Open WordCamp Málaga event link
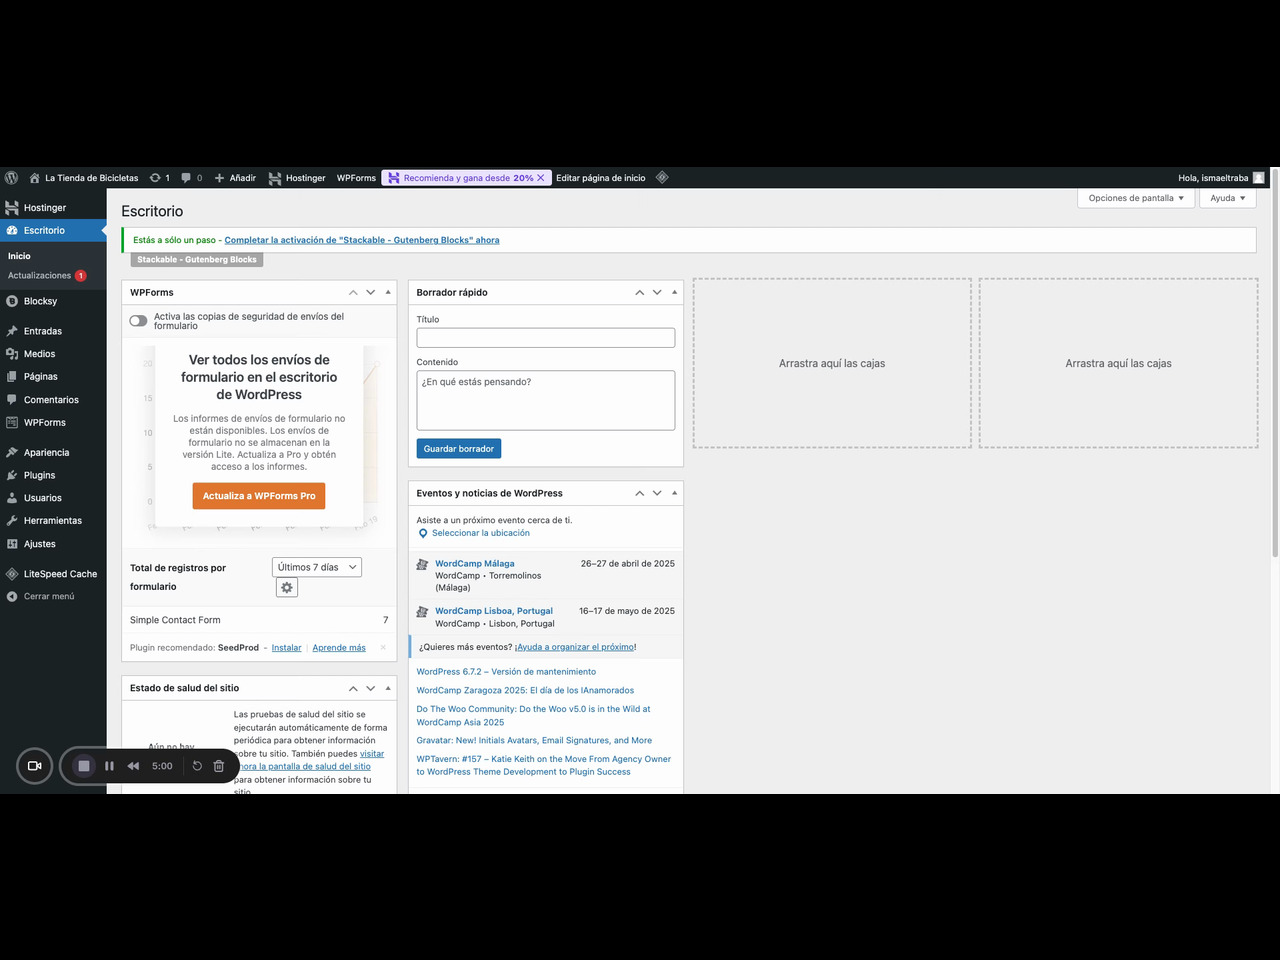 coord(475,564)
